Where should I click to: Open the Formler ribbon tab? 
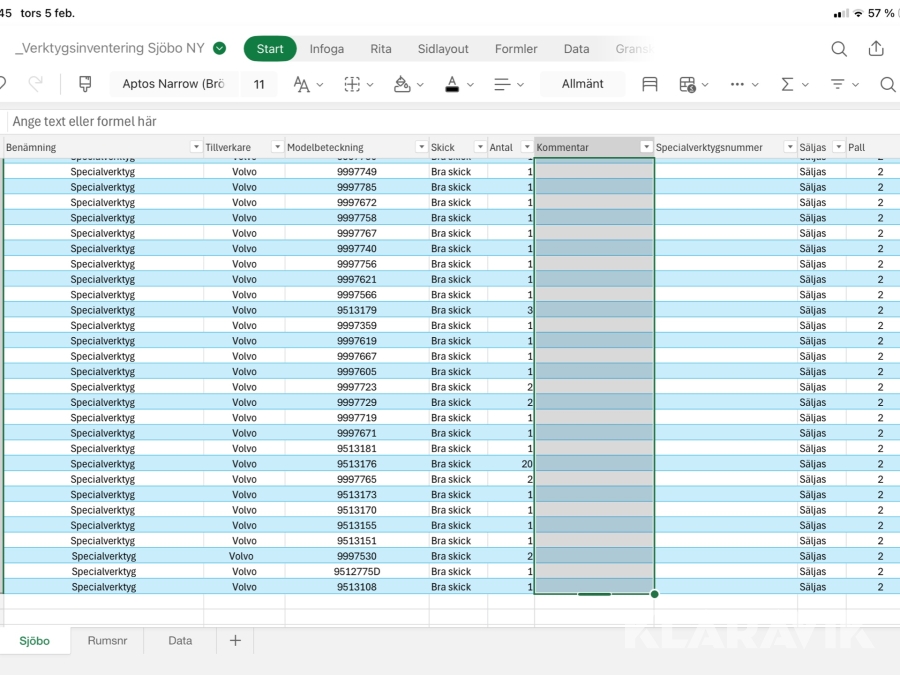pos(516,49)
